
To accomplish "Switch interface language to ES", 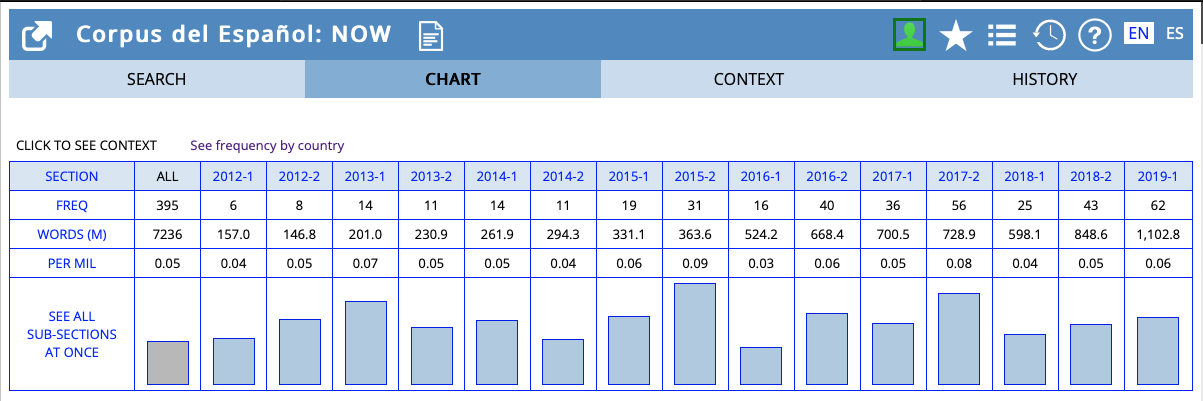I will pos(1175,34).
